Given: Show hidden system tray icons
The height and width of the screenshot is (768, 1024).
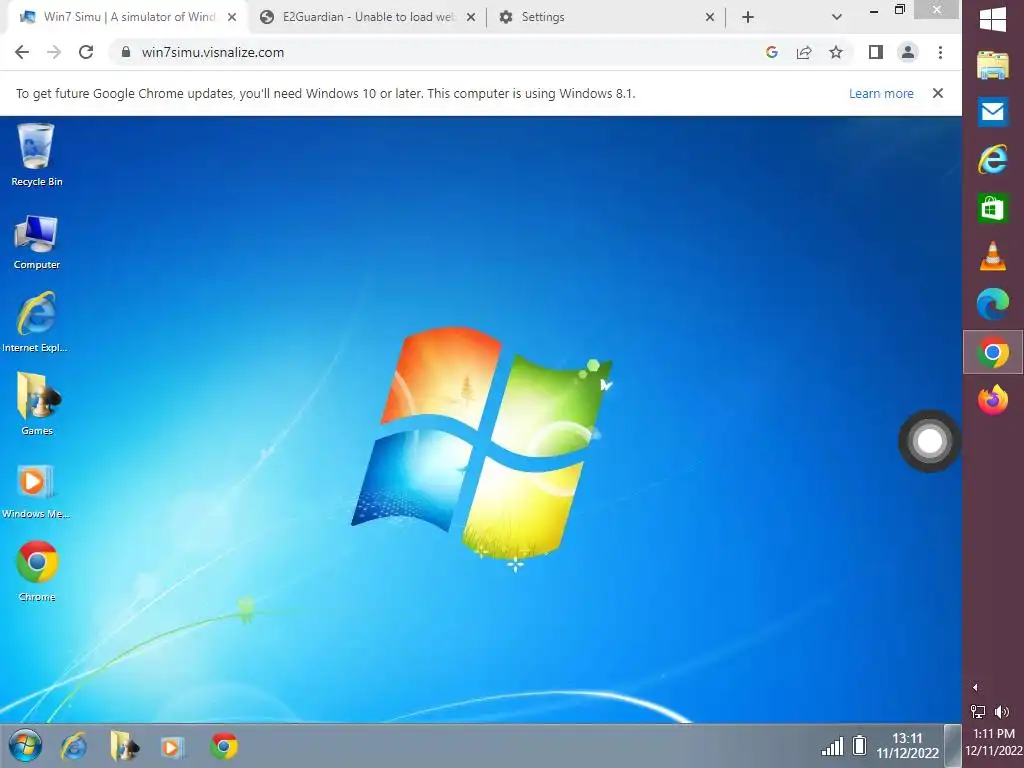Looking at the screenshot, I should point(975,687).
